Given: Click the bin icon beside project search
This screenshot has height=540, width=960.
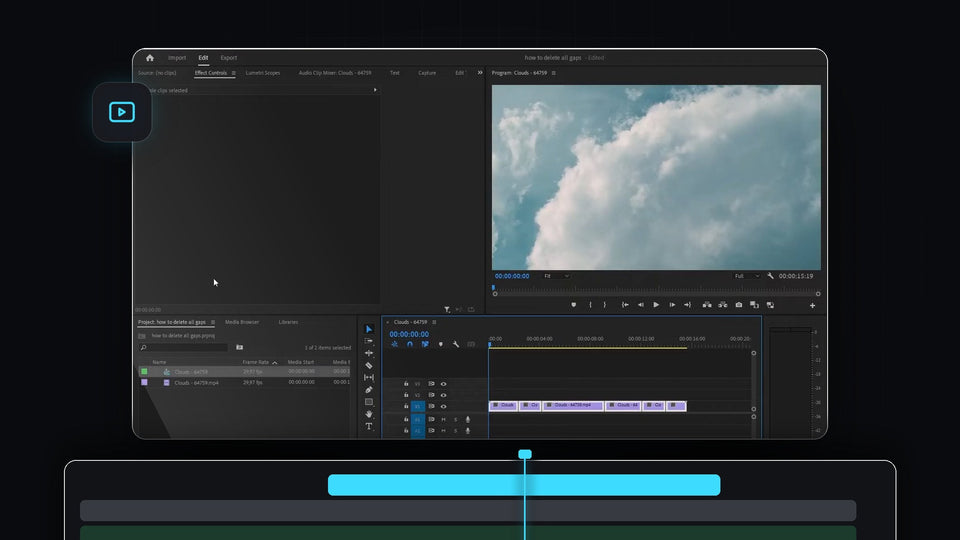Looking at the screenshot, I should (239, 347).
